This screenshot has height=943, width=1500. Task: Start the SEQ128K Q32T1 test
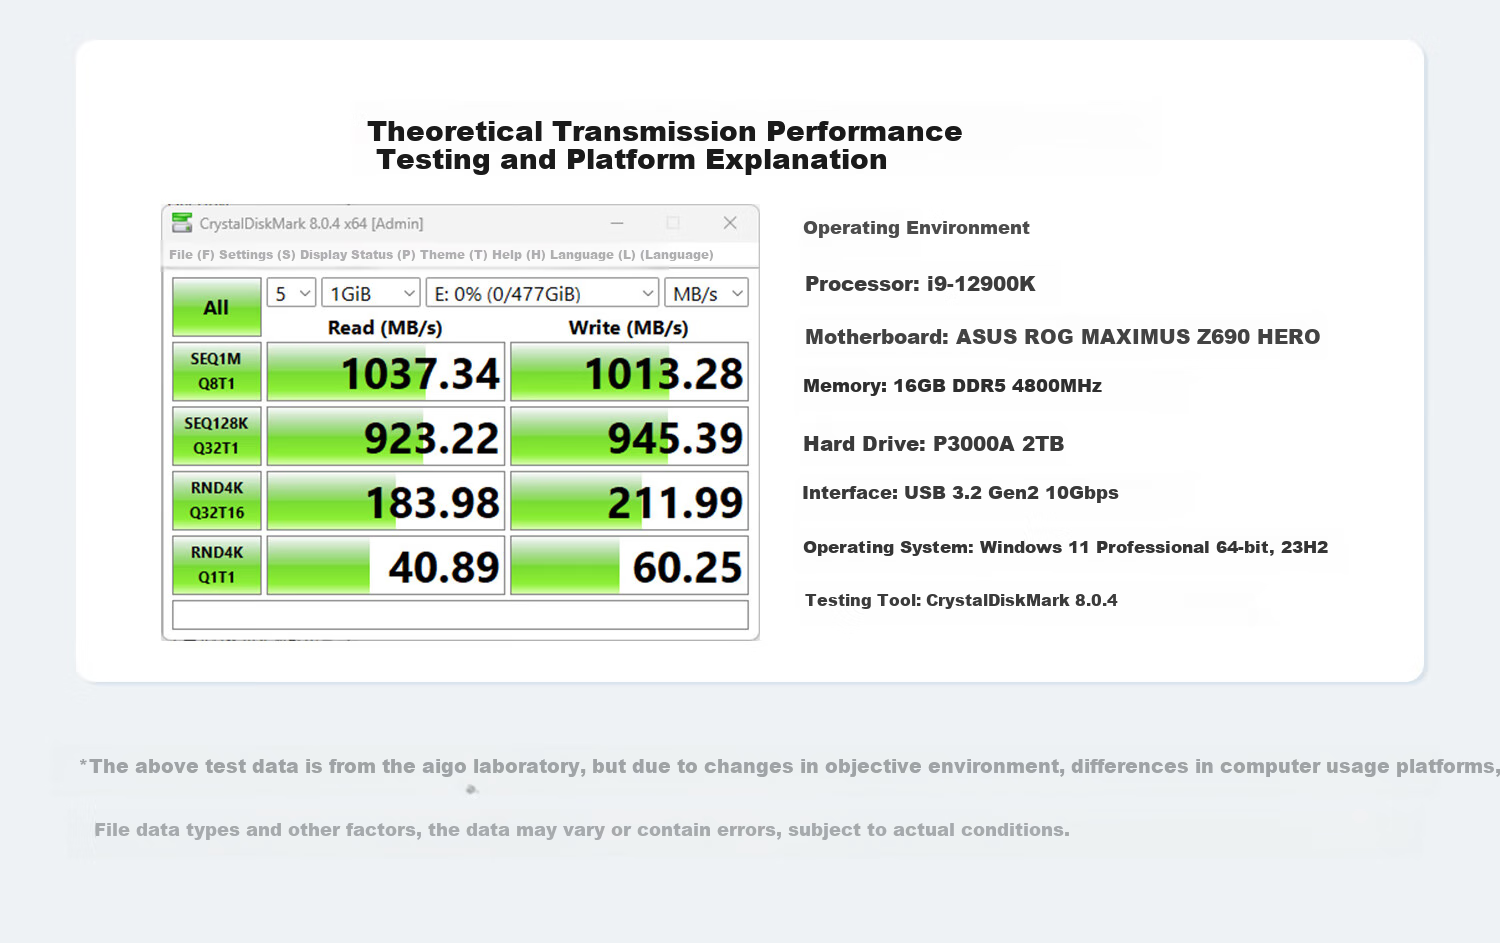tap(216, 436)
